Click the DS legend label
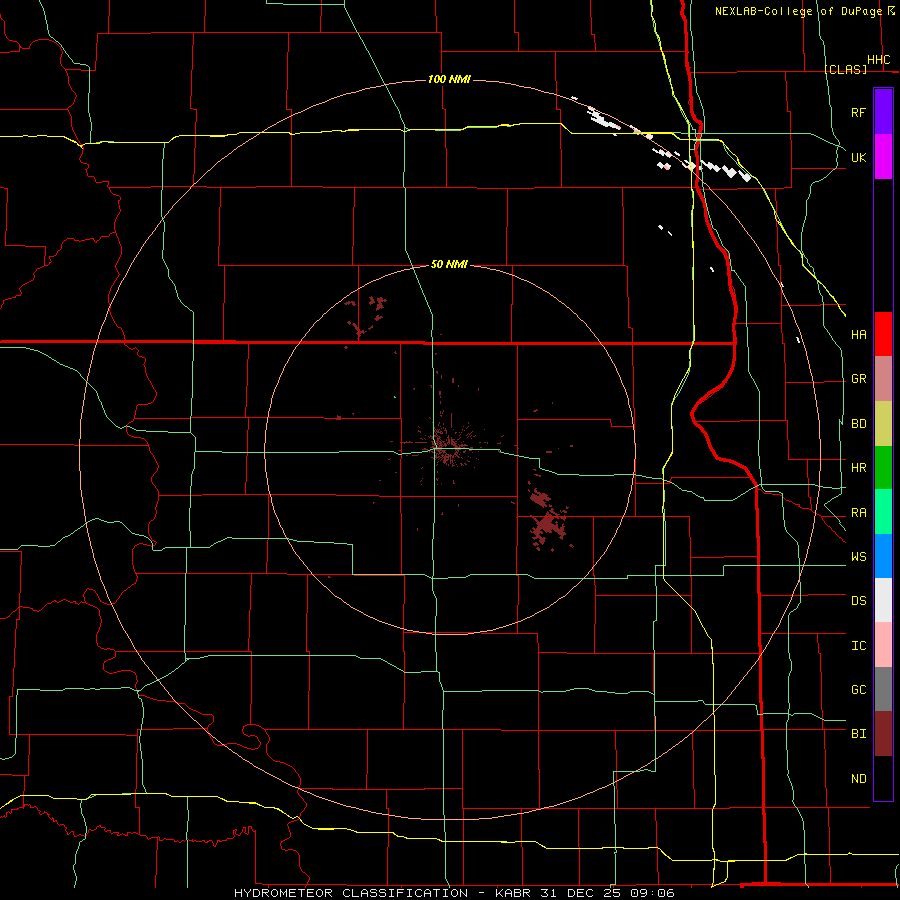This screenshot has height=900, width=900. tap(858, 600)
